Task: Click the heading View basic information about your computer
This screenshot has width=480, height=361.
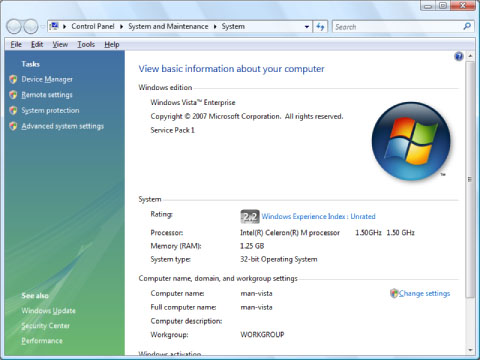Action: click(x=231, y=69)
